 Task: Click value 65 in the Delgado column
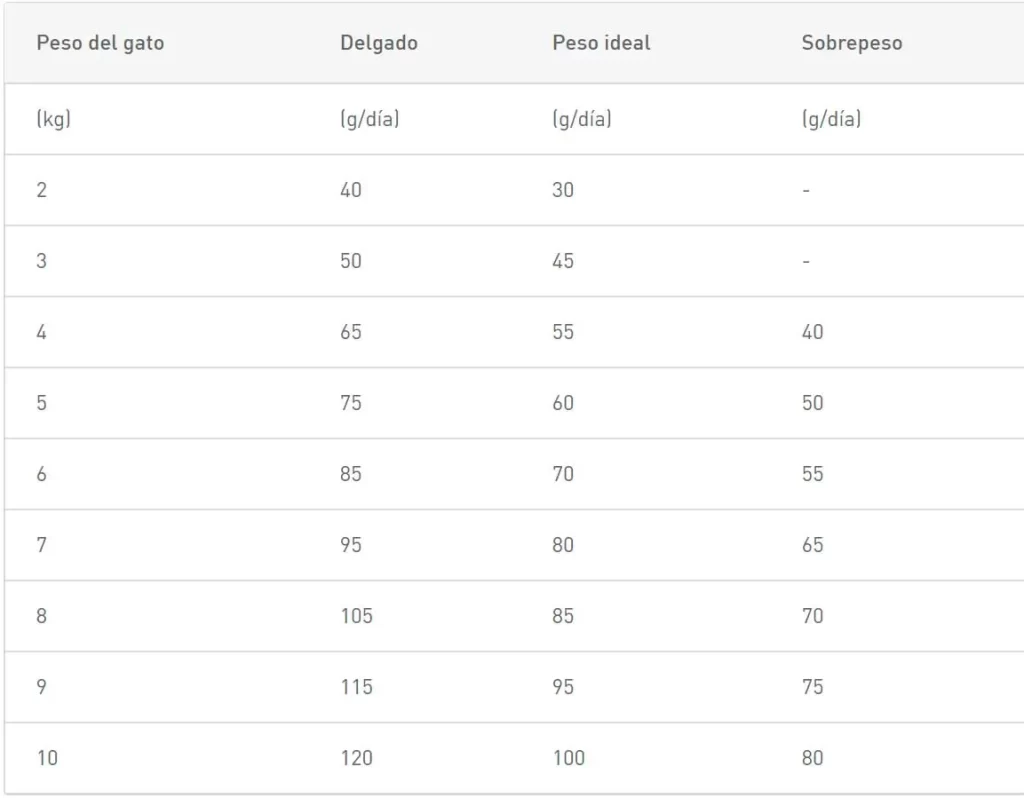351,332
